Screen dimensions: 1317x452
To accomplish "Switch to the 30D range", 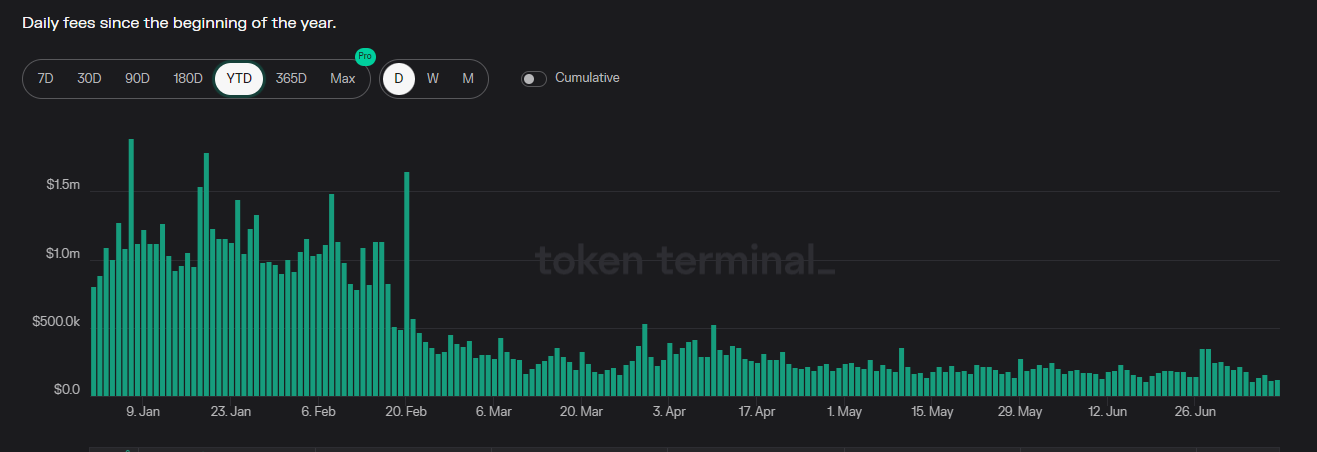I will point(90,79).
